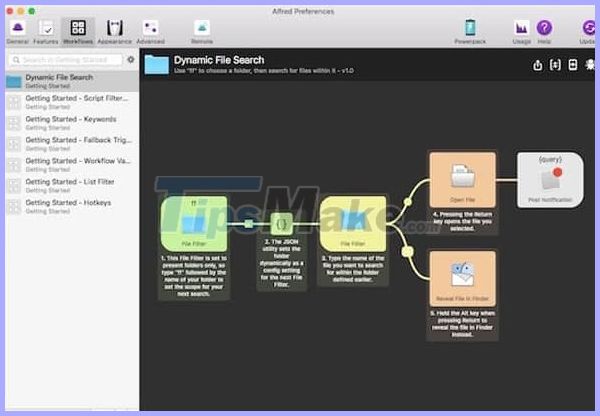Screen dimensions: 600x416
Task: Select the Reveal File in Finder node
Action: coord(463,278)
